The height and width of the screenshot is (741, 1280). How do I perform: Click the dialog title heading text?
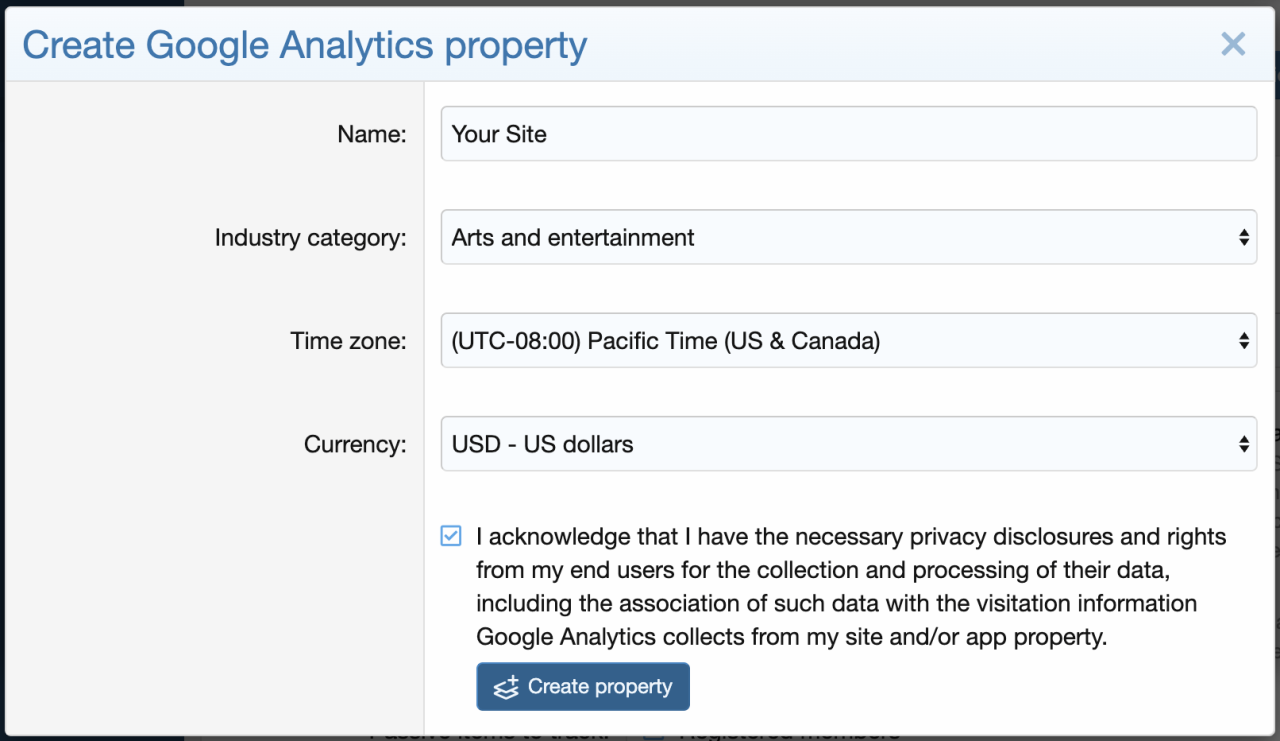(x=304, y=45)
